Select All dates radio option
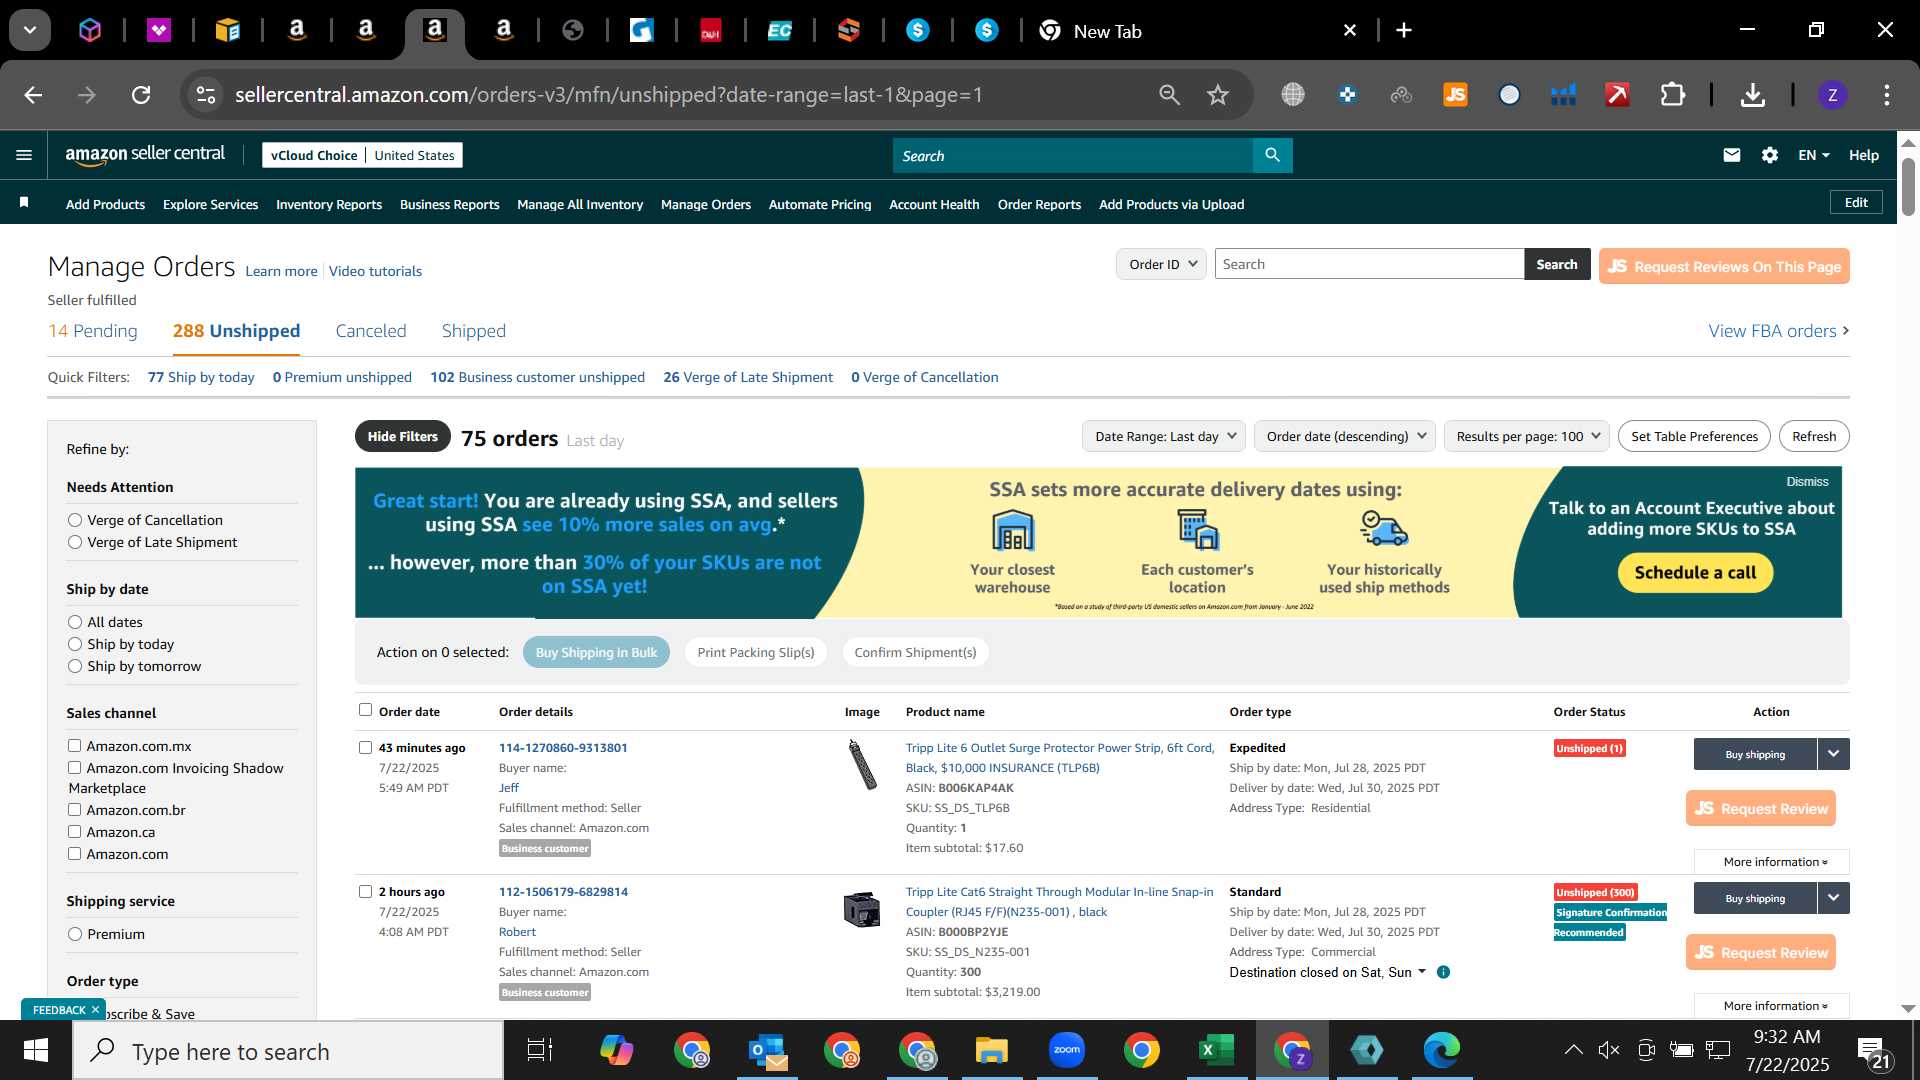 (75, 622)
